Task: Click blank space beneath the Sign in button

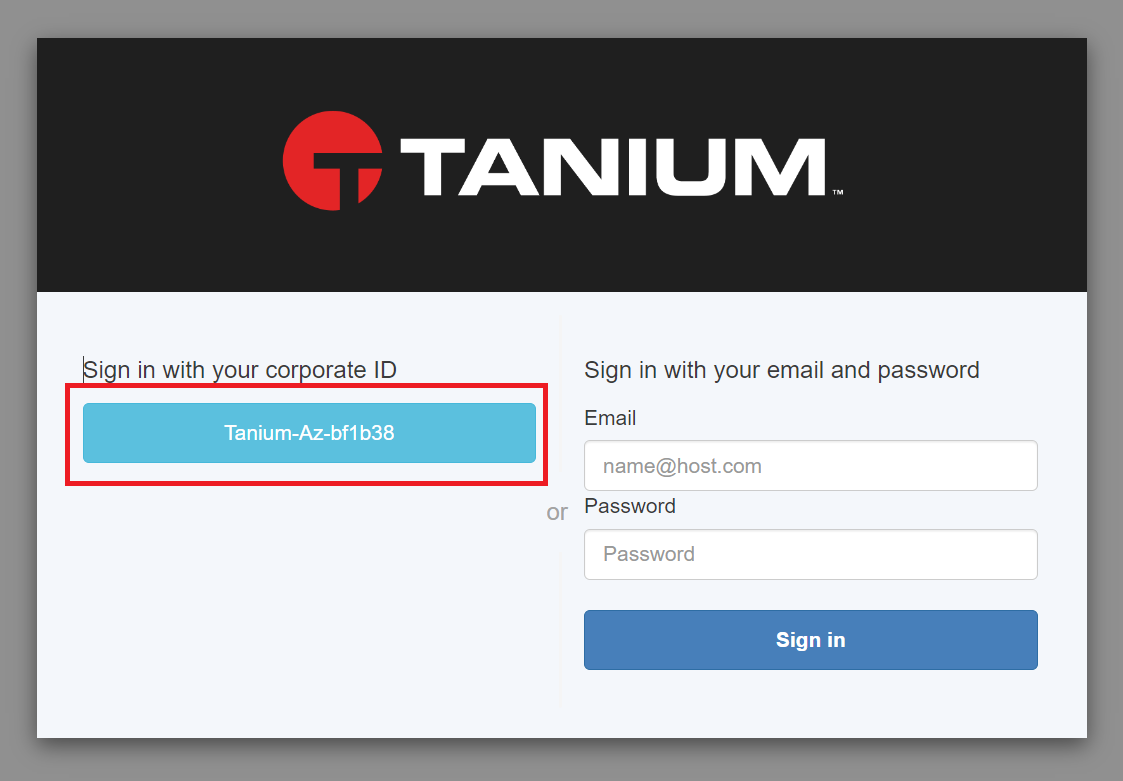Action: (810, 705)
